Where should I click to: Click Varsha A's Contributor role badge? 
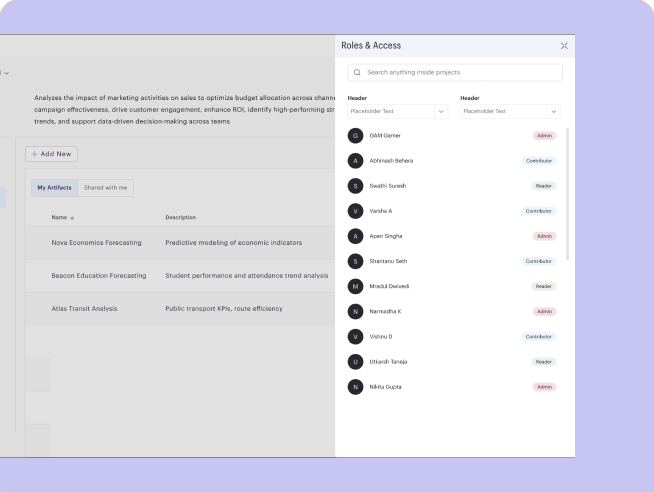pyautogui.click(x=539, y=211)
